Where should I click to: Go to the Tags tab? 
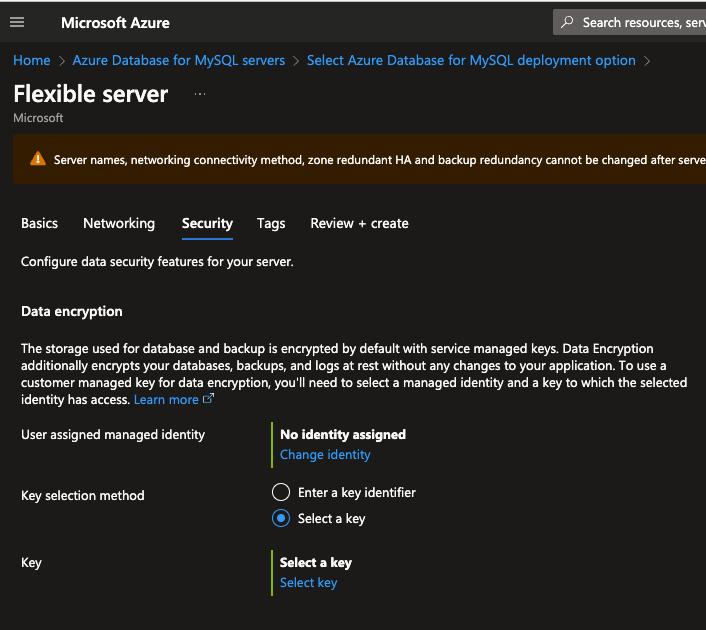pos(271,223)
